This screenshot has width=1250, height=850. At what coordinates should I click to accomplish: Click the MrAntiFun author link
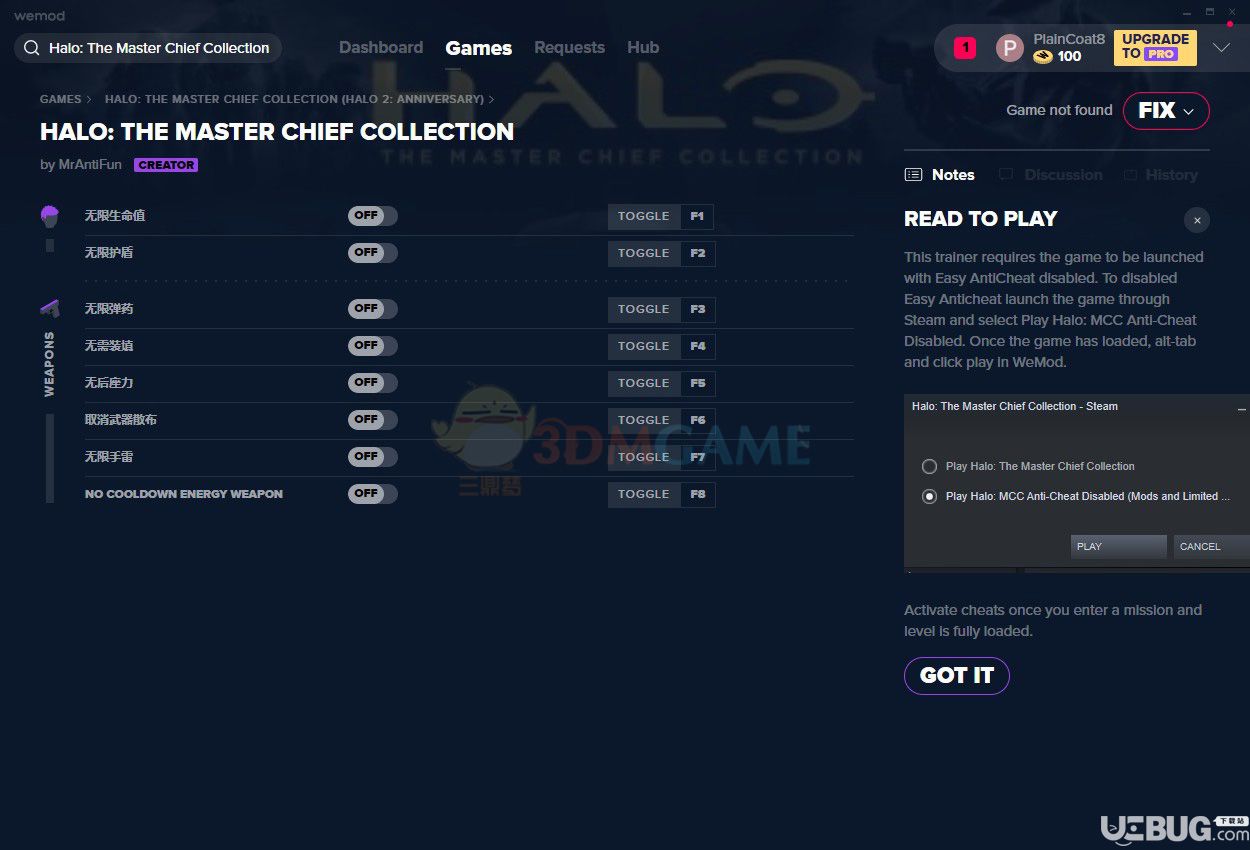coord(90,165)
